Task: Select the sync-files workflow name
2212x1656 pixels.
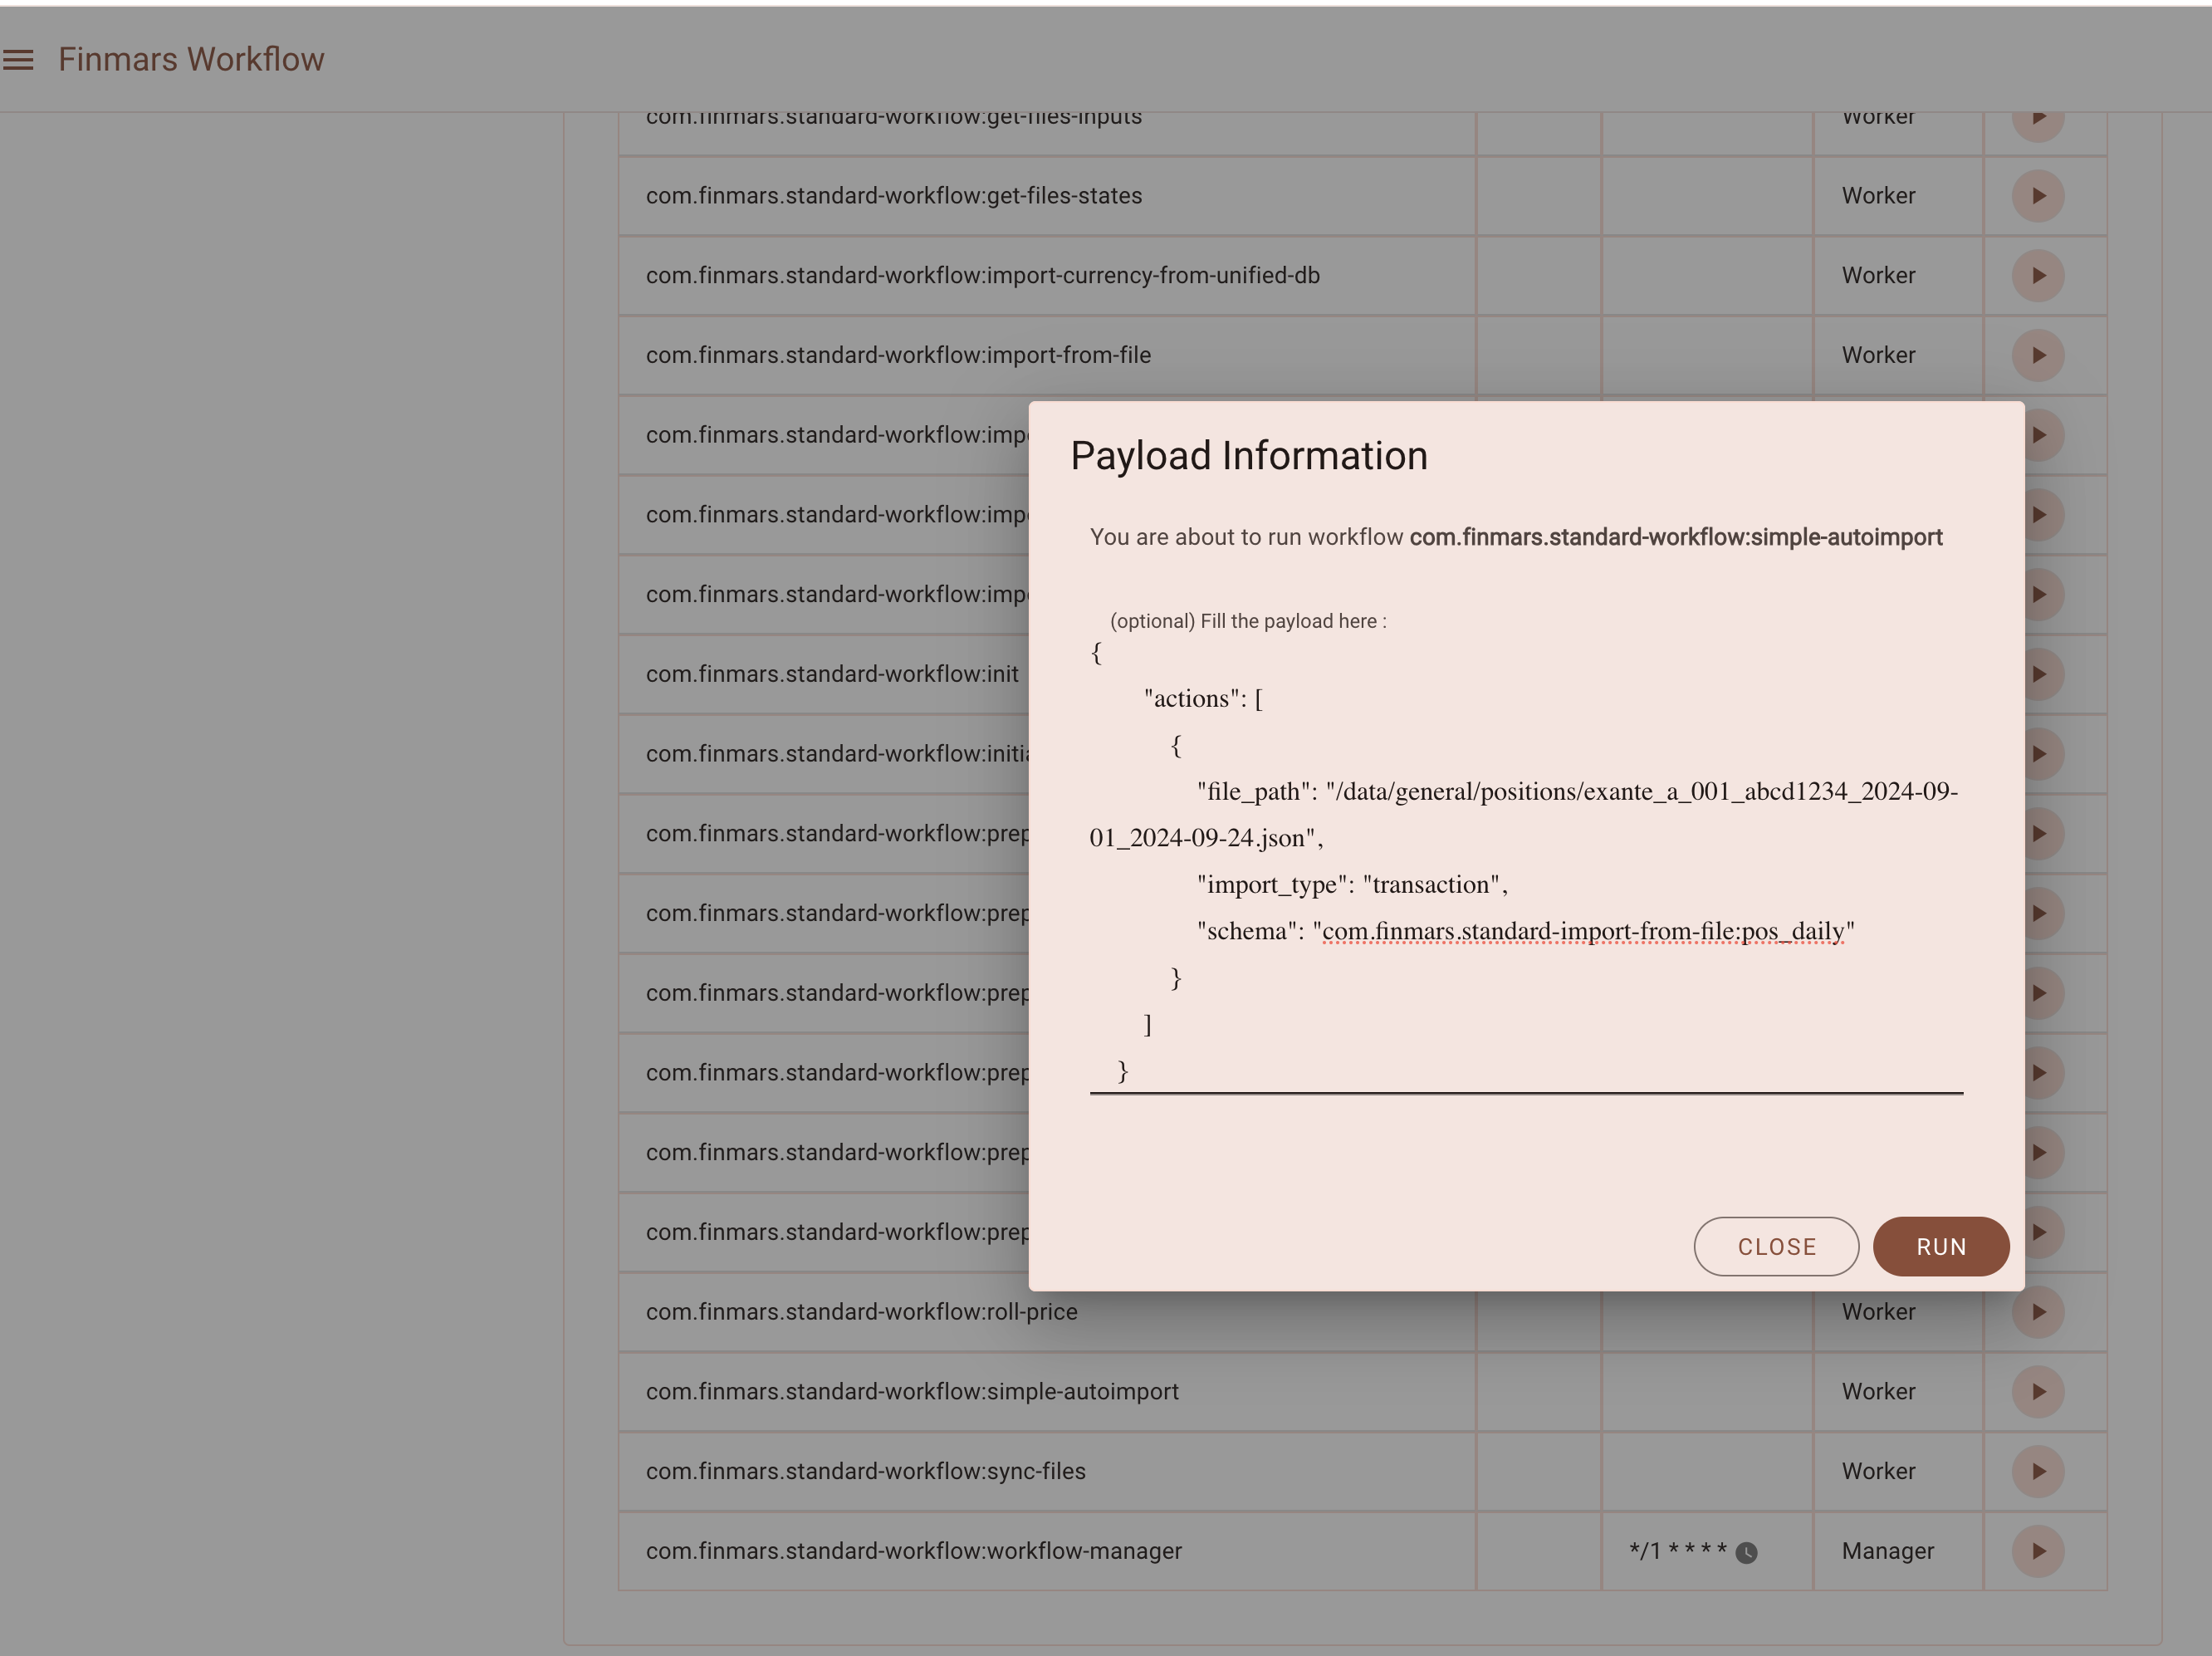Action: [866, 1472]
